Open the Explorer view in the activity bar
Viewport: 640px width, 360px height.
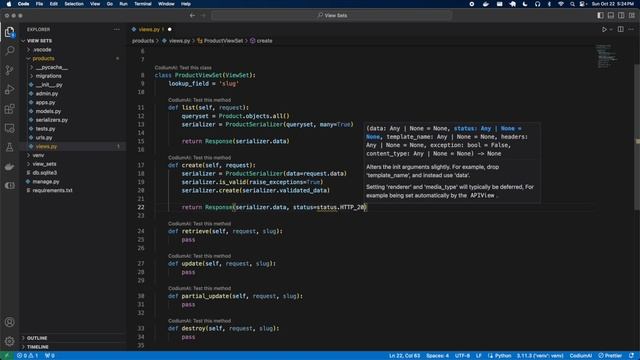[9, 32]
